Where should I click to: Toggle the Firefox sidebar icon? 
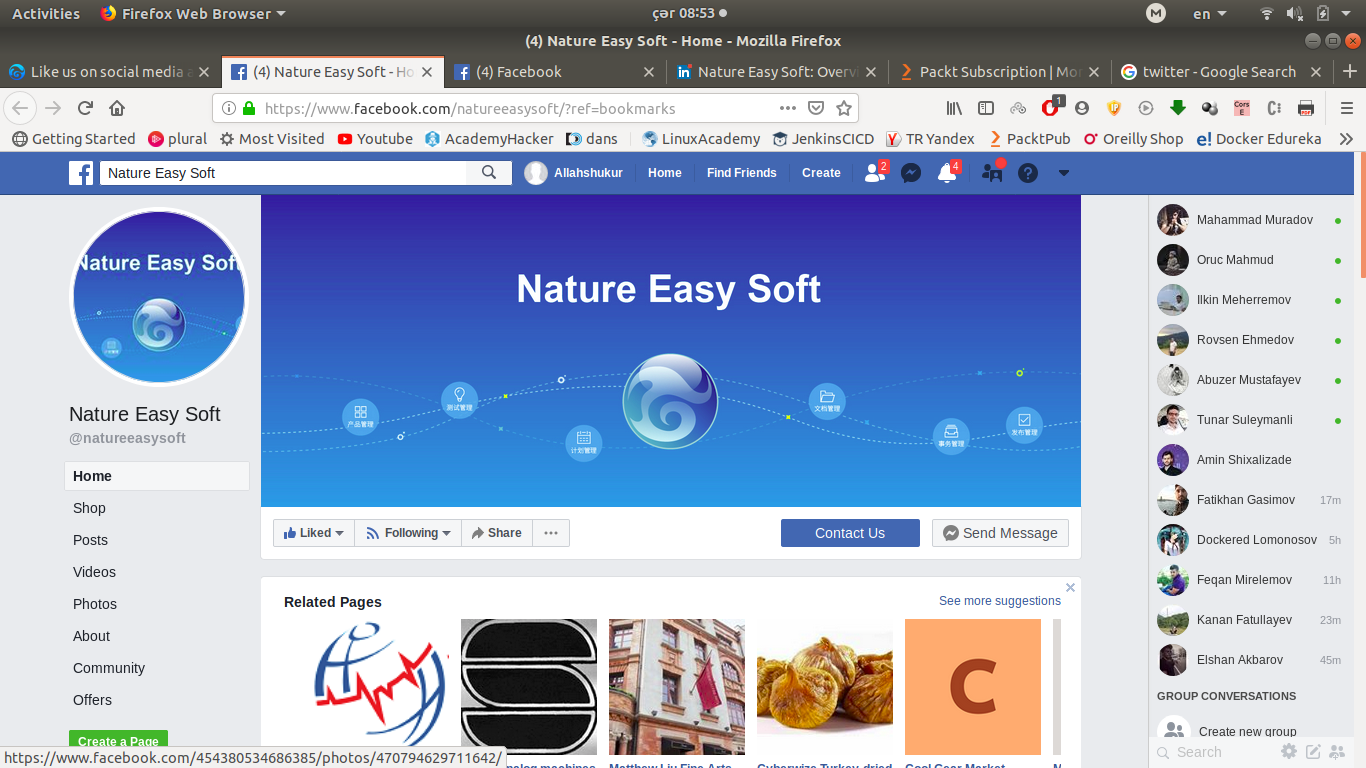tap(986, 108)
